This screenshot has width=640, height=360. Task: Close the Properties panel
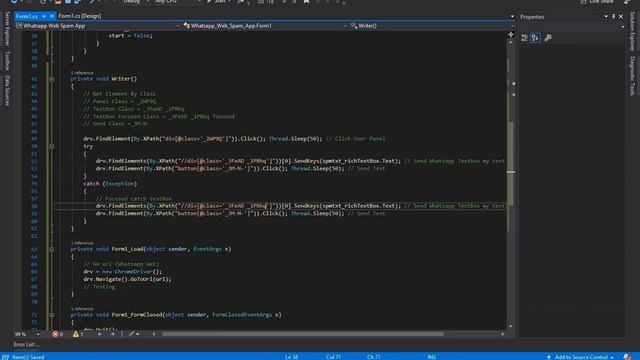coord(621,17)
